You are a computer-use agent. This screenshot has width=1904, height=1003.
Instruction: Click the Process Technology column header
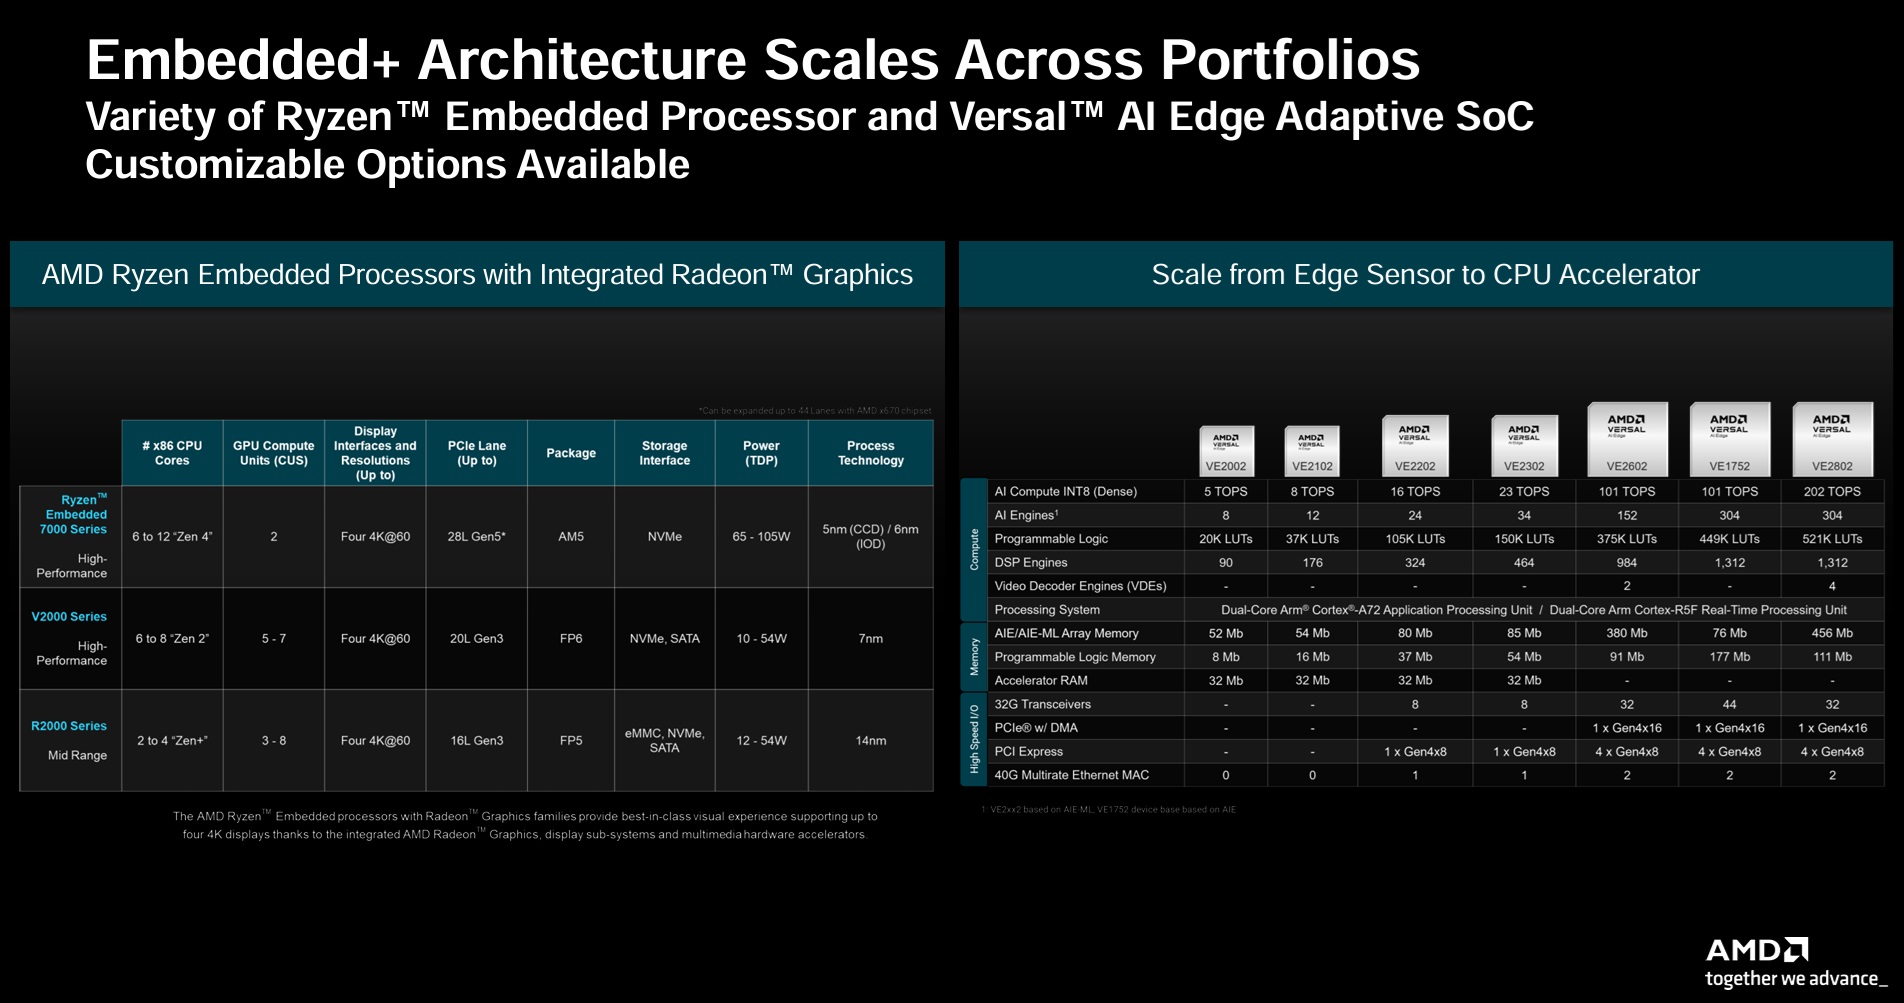[x=870, y=453]
